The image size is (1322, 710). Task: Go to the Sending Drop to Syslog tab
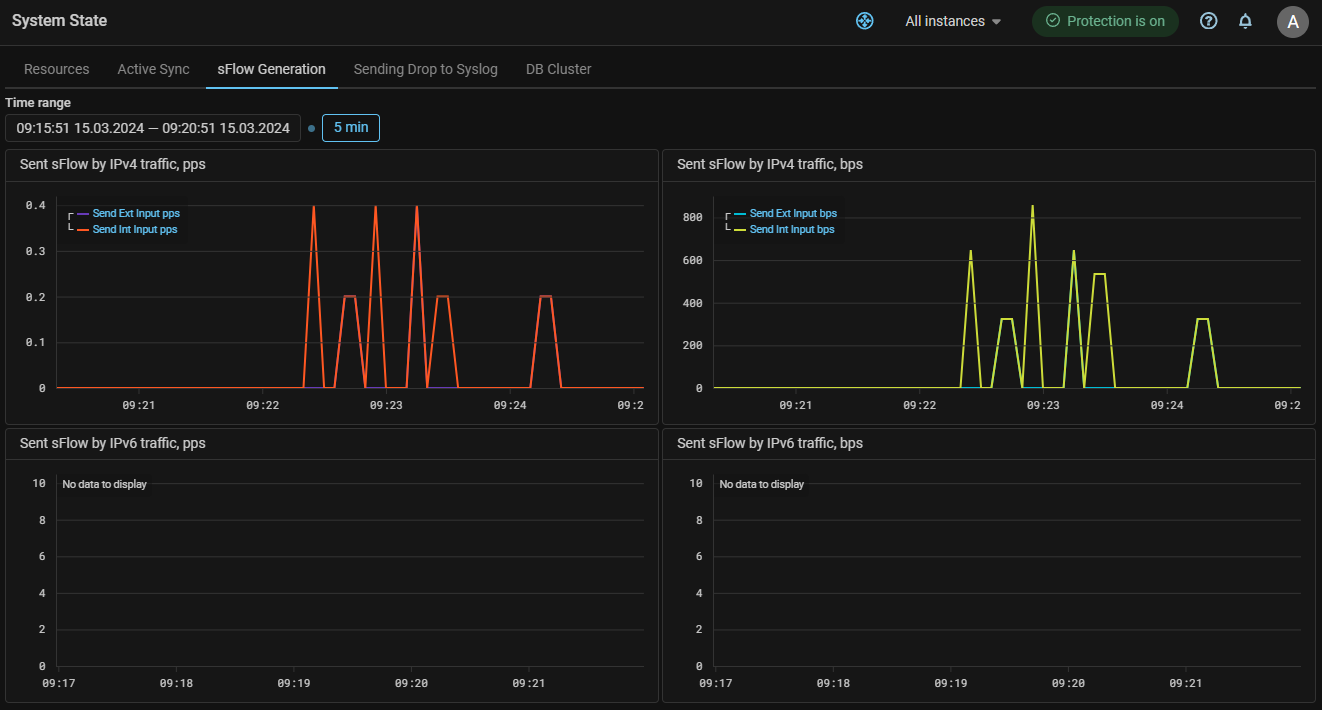pos(425,69)
